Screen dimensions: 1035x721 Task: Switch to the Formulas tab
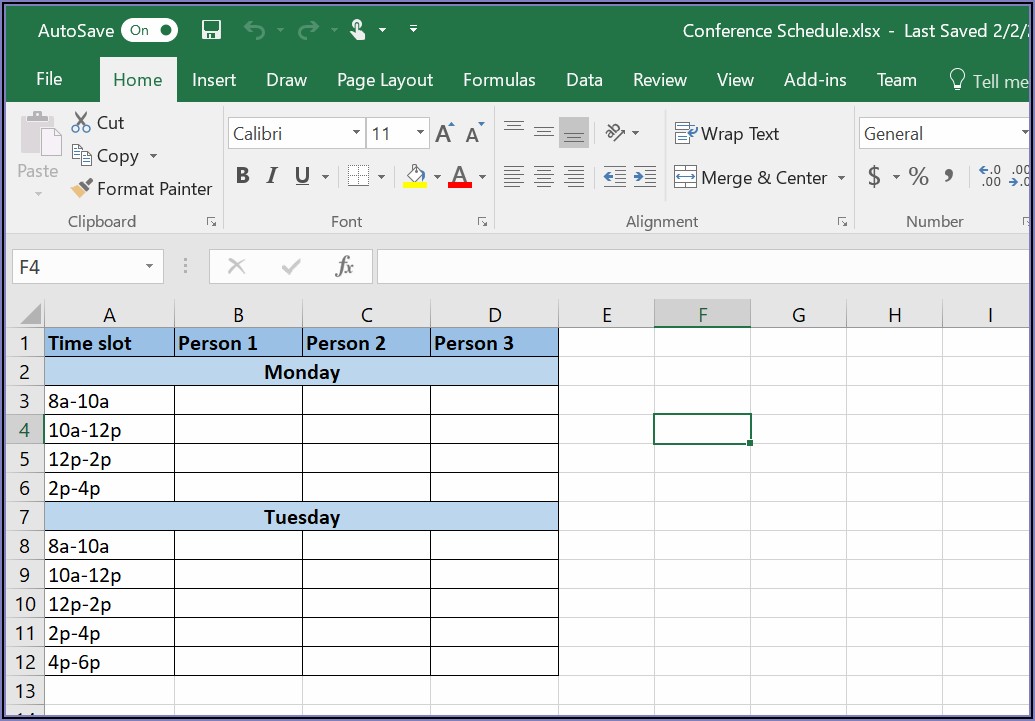(x=499, y=80)
